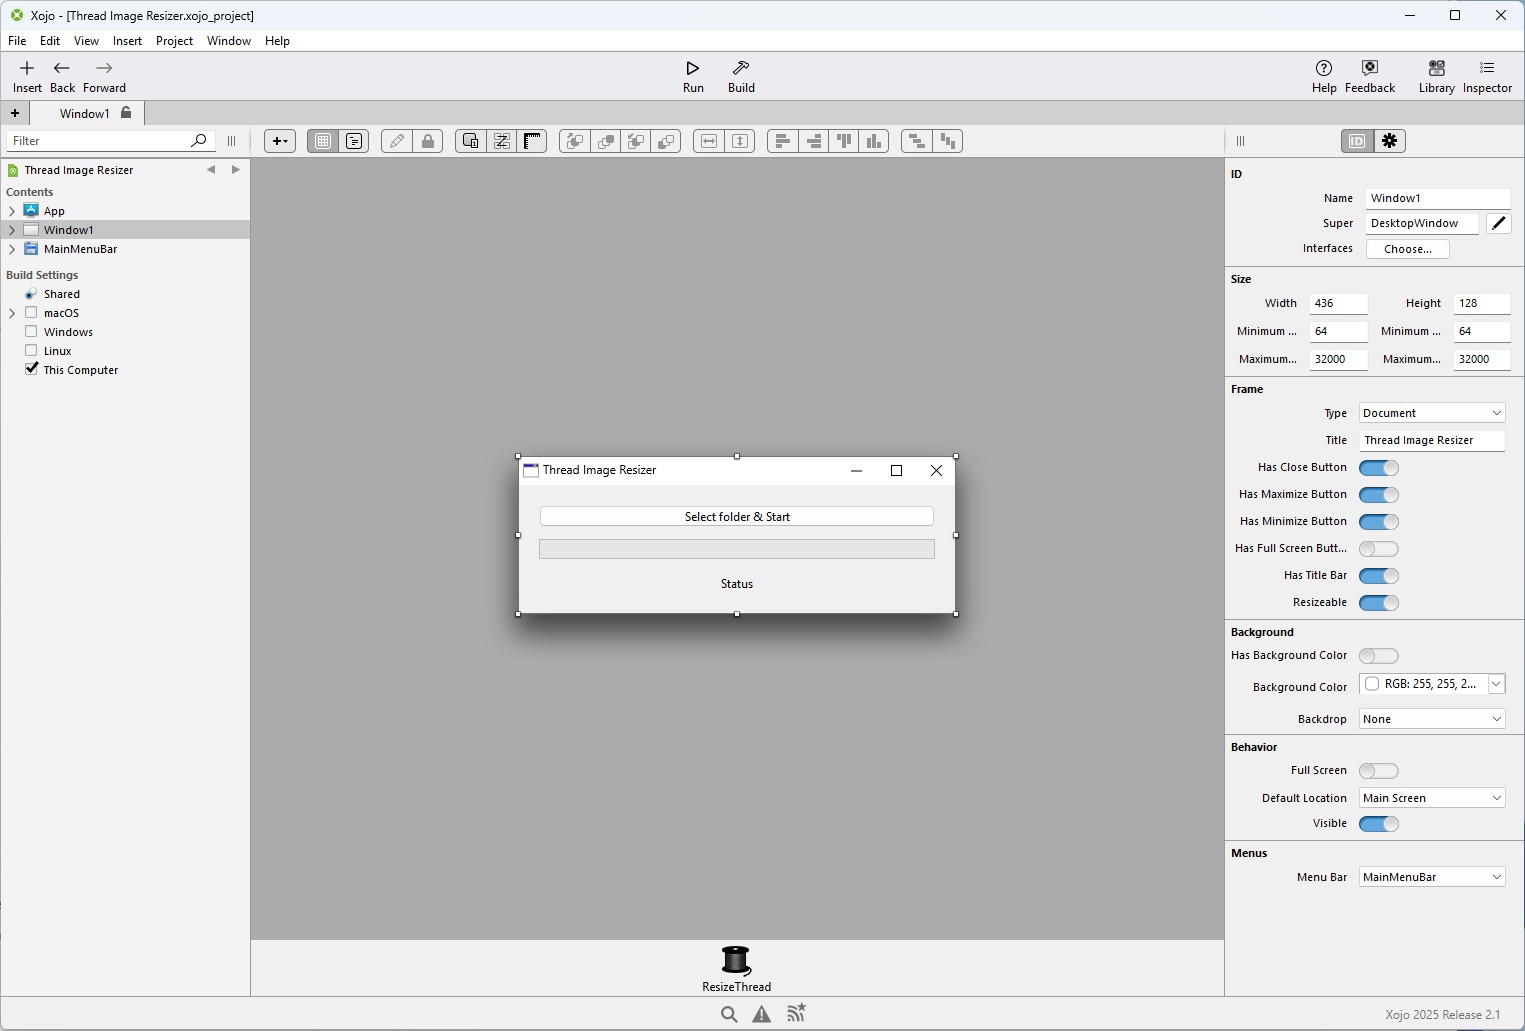Screen dimensions: 1525x1031
Task: Select the ResizeThread spool icon
Action: [736, 960]
